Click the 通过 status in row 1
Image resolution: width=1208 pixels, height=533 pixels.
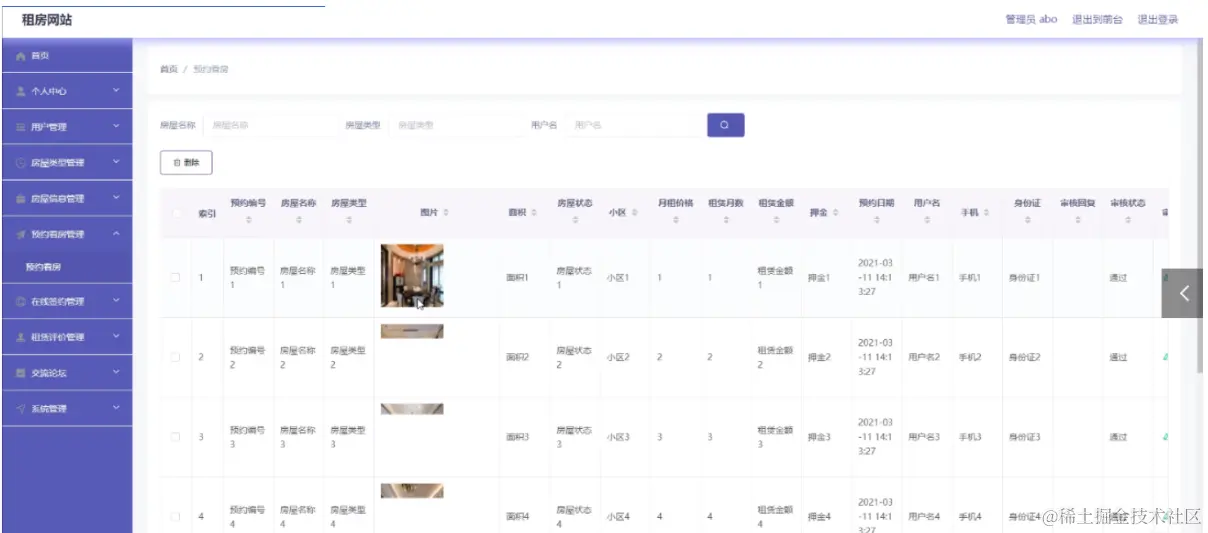(1118, 277)
